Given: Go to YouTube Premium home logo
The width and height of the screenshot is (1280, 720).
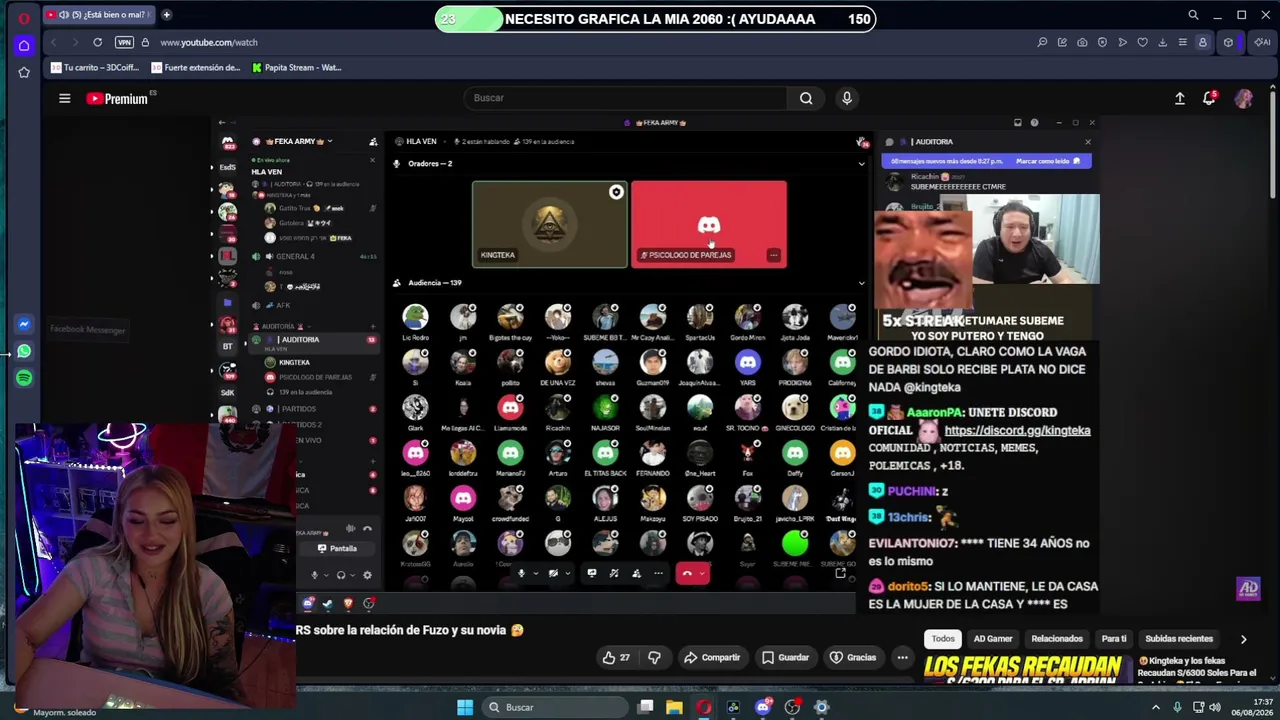Looking at the screenshot, I should [117, 98].
